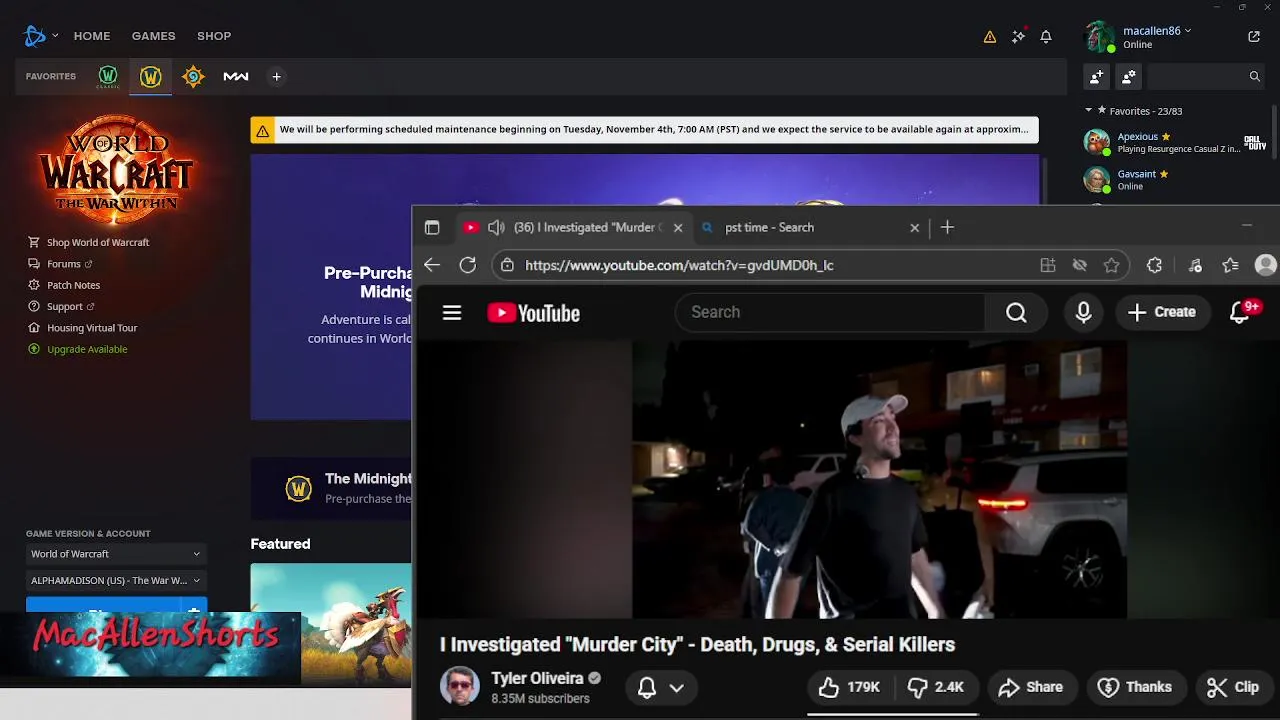Click tracking prevention eye-slash icon
The width and height of the screenshot is (1280, 720).
pos(1080,265)
